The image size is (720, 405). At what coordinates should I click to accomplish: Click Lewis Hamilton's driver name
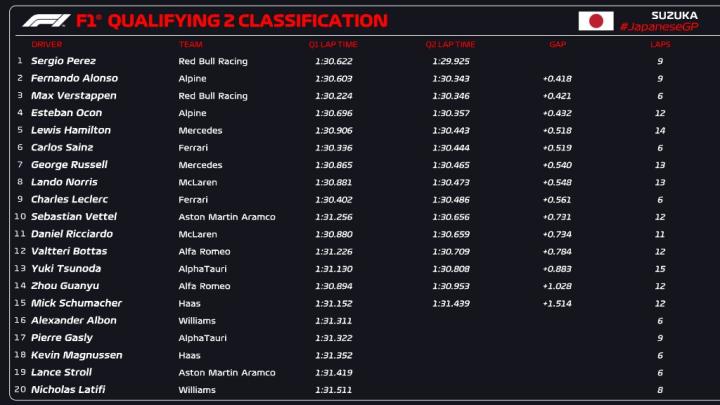(x=70, y=130)
